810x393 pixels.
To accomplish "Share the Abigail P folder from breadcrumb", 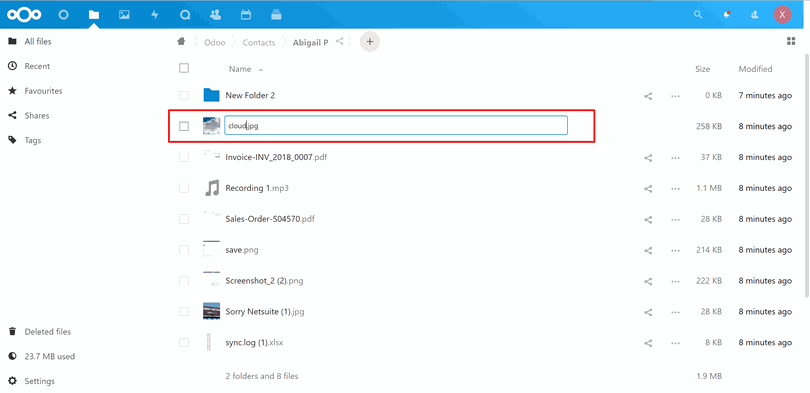I will coord(339,41).
